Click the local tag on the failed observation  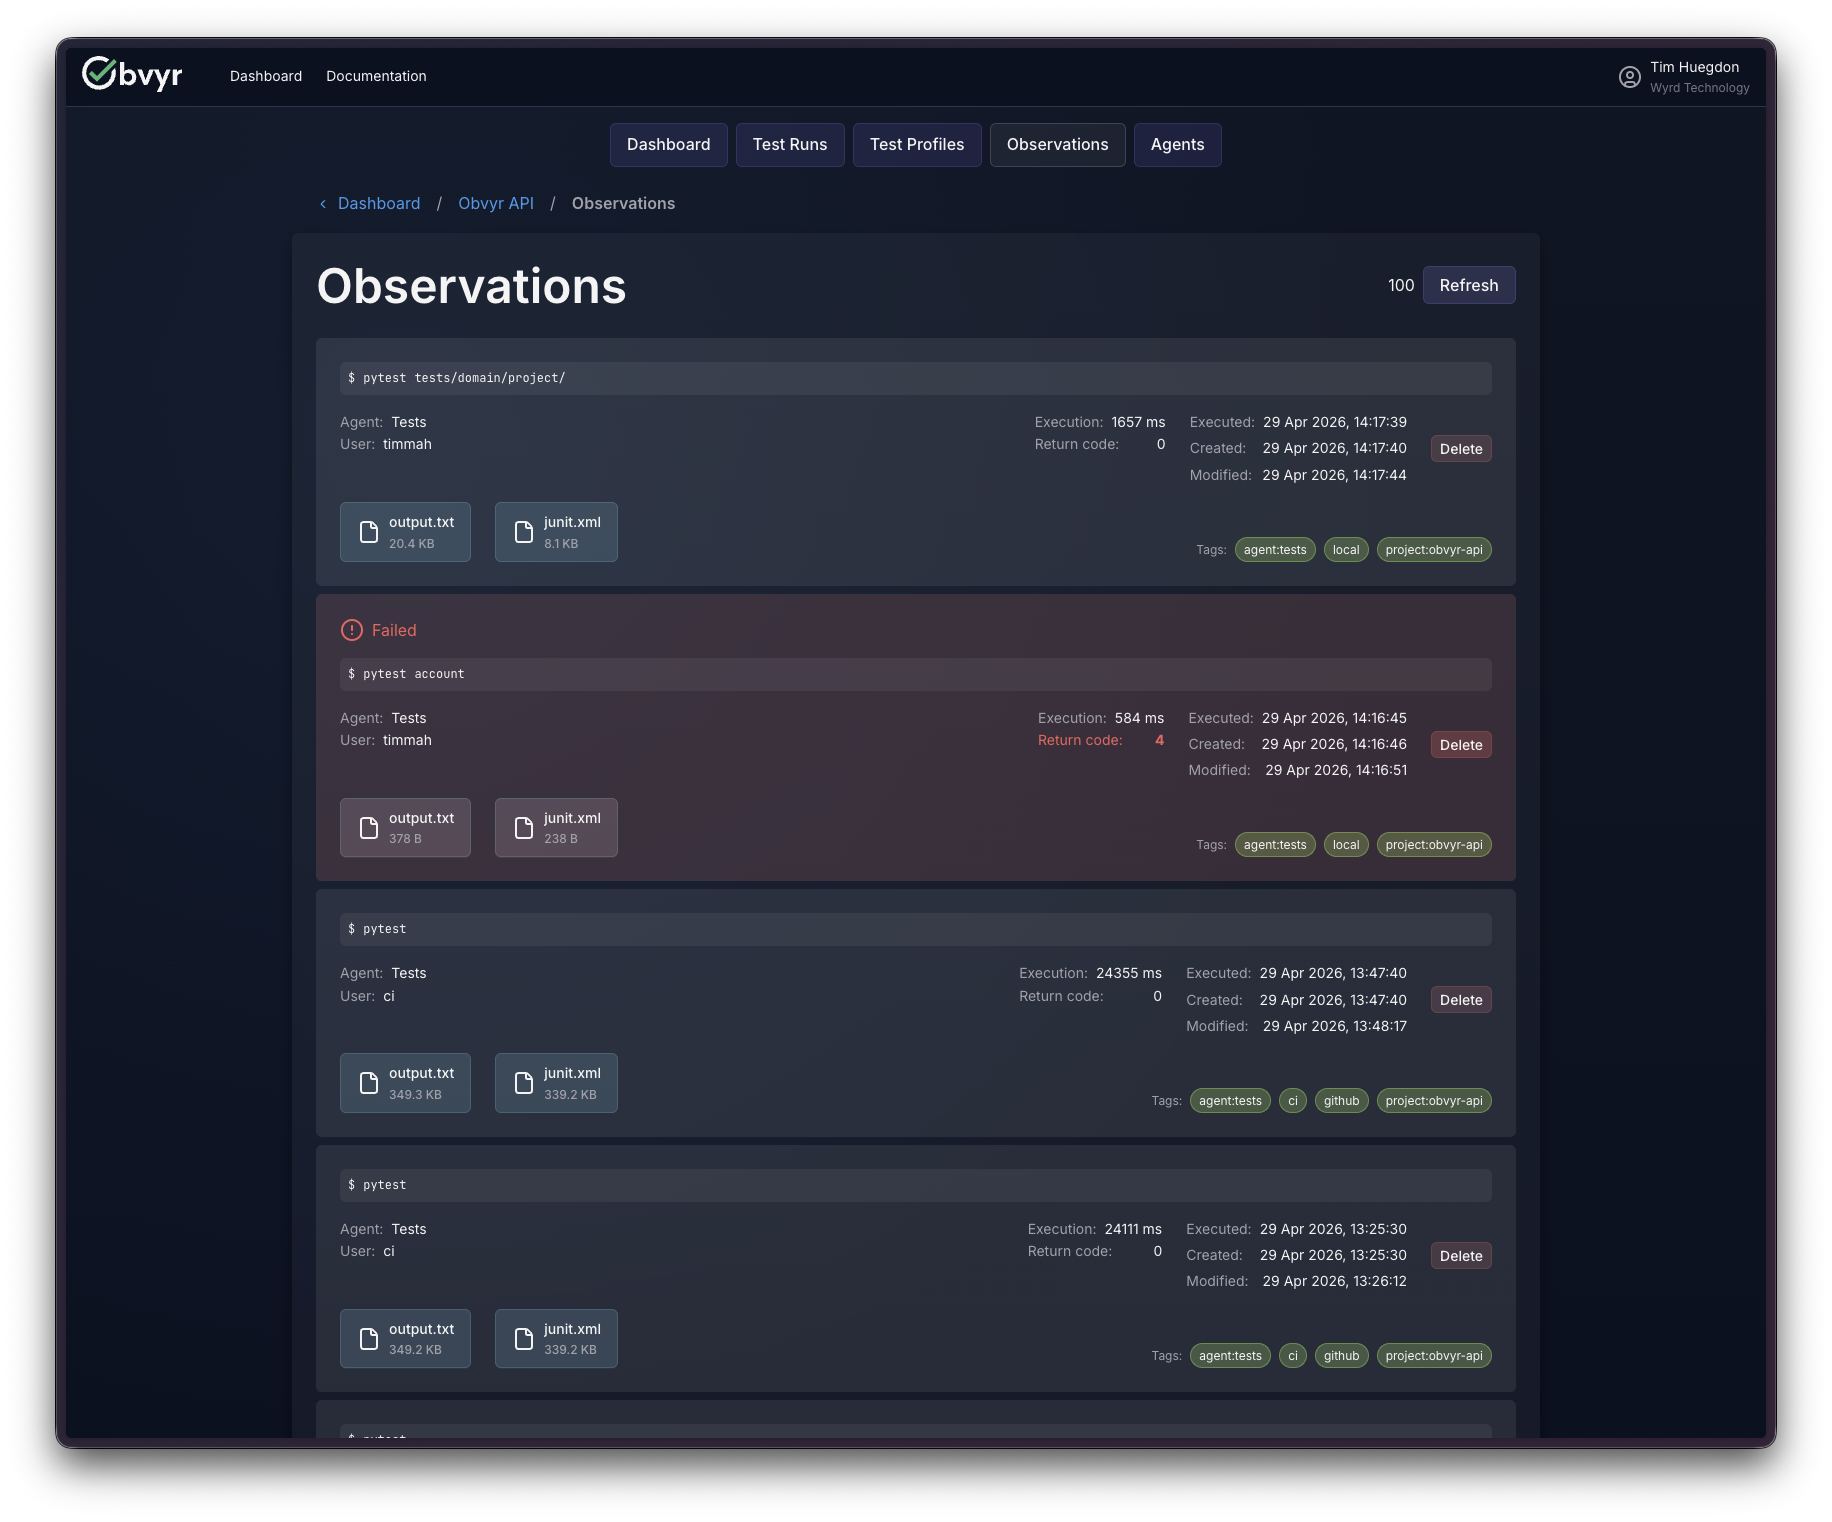[x=1346, y=845]
